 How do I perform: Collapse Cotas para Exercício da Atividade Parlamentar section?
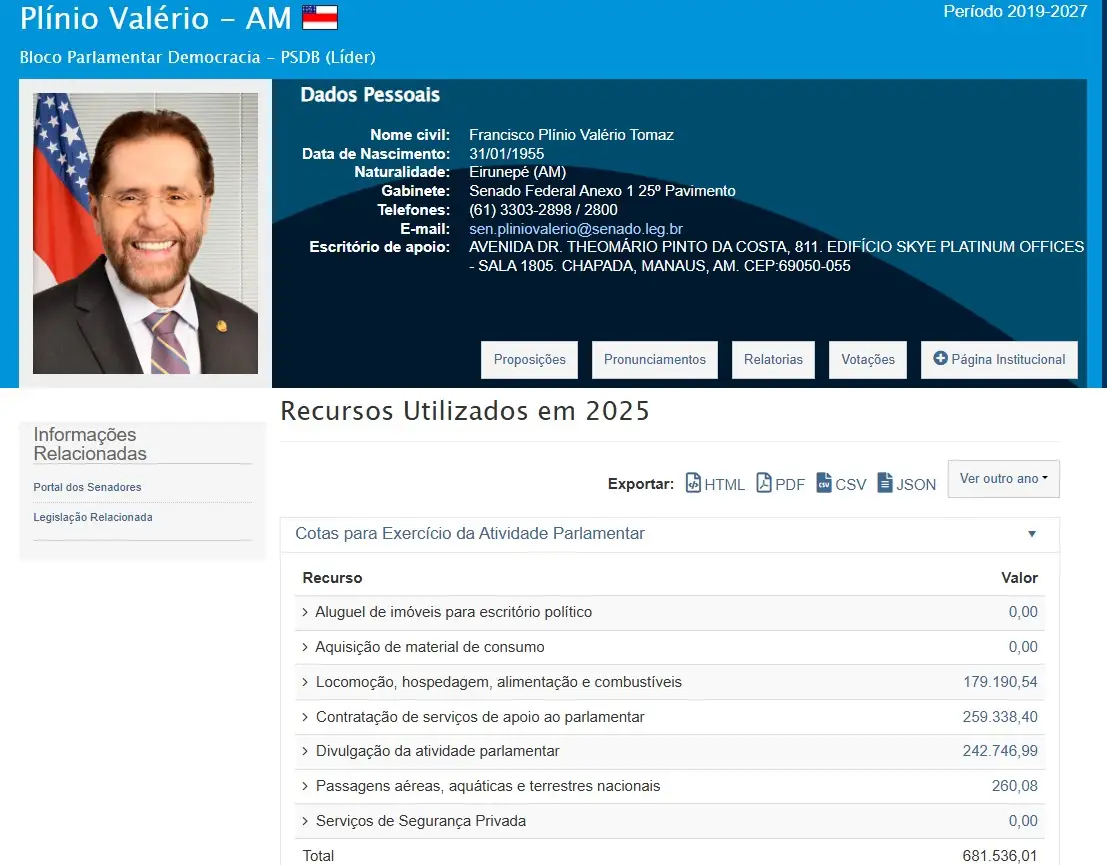(x=1031, y=534)
